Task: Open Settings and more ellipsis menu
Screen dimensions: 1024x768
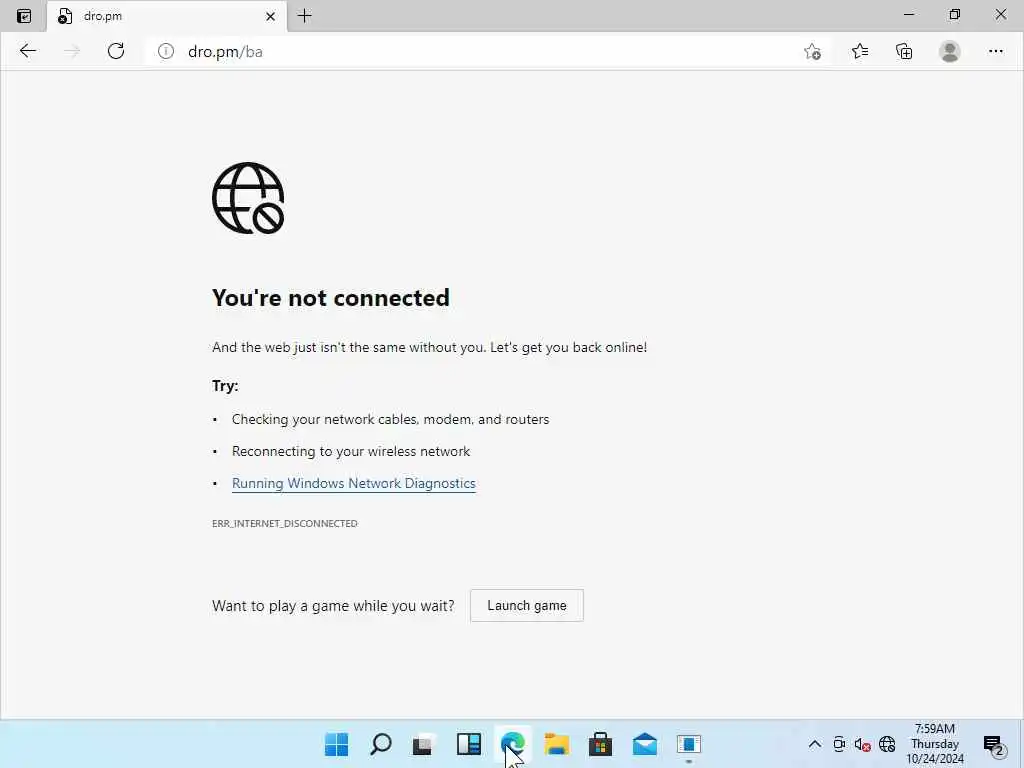Action: pyautogui.click(x=995, y=51)
